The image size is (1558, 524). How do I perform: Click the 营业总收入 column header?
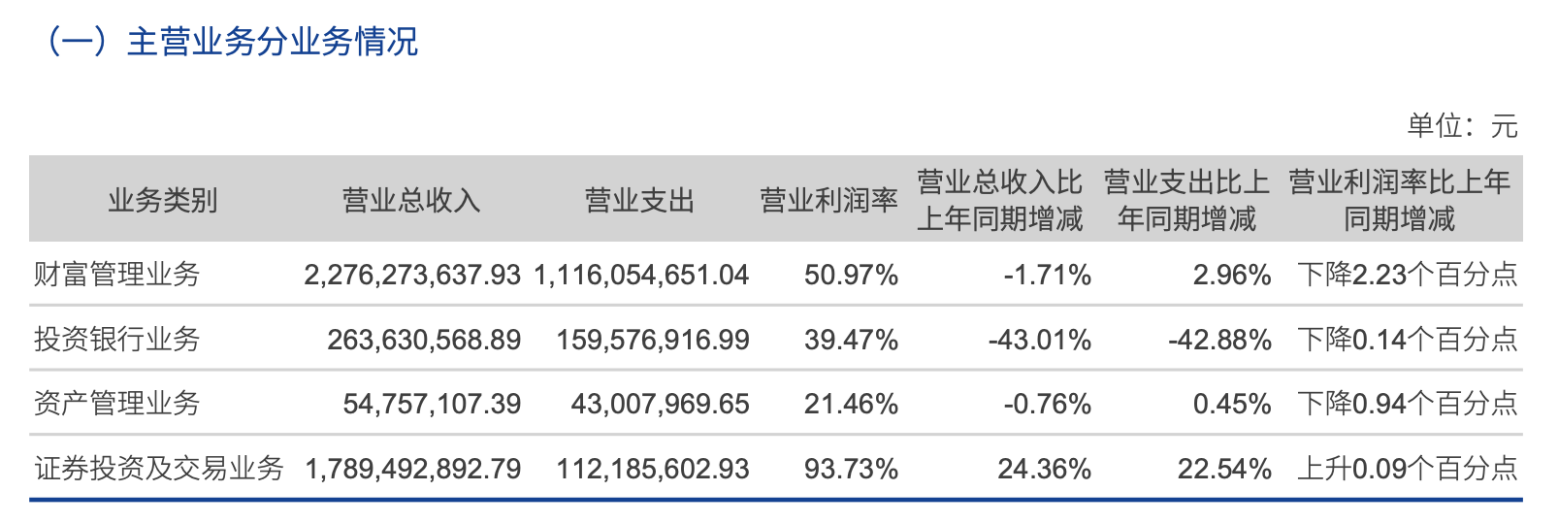click(411, 202)
